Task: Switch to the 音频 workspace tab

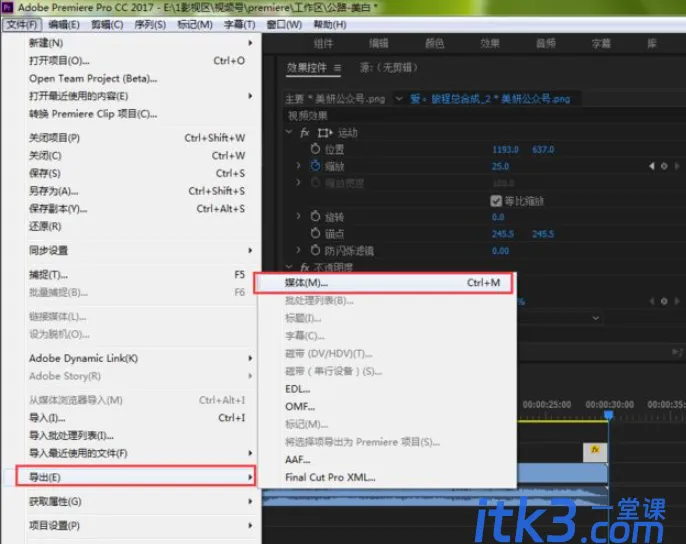Action: (x=546, y=43)
